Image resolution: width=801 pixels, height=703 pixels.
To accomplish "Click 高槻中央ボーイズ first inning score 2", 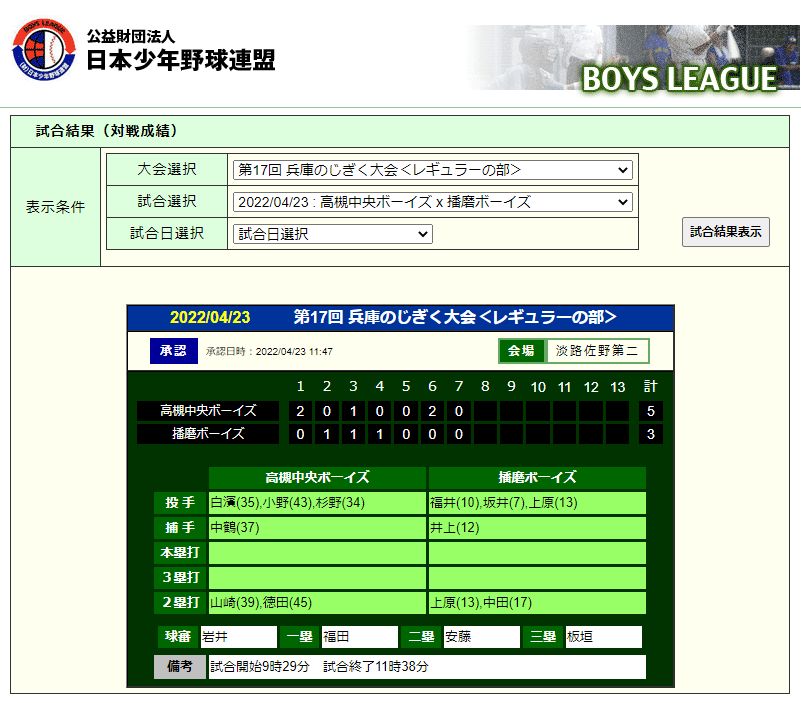I will pyautogui.click(x=300, y=411).
